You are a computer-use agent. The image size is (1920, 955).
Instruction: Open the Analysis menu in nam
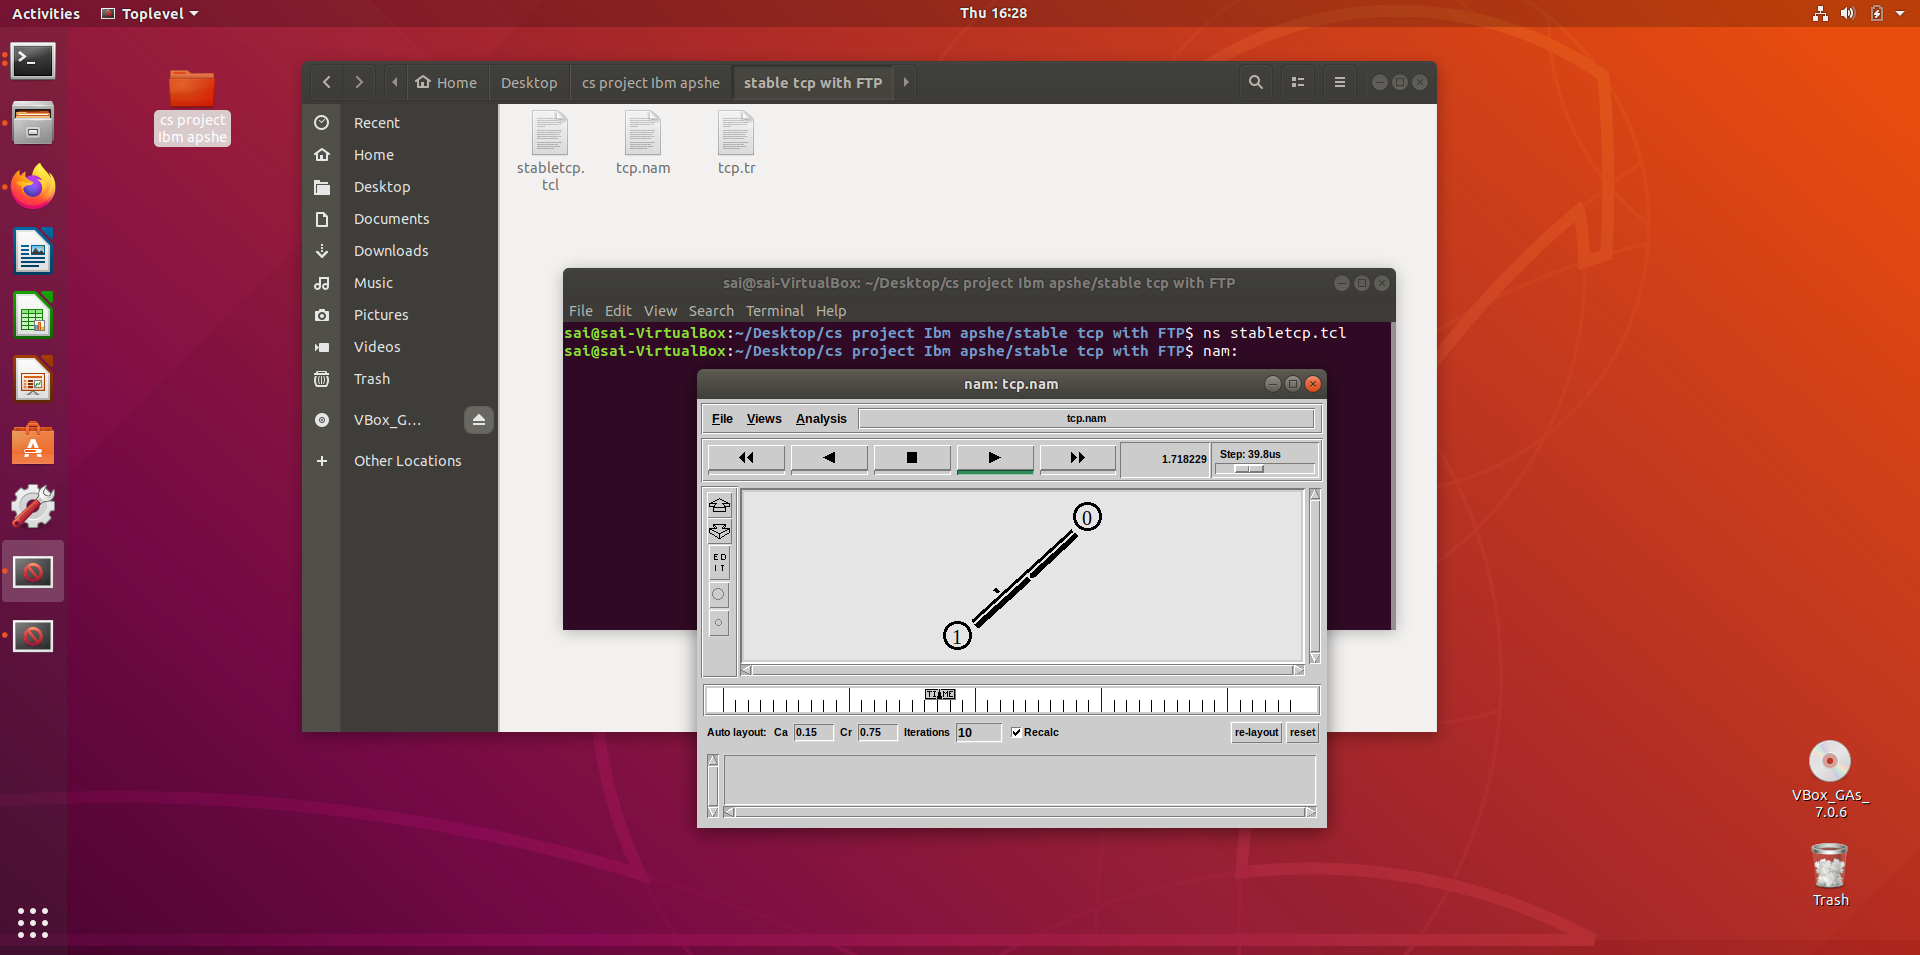(820, 418)
